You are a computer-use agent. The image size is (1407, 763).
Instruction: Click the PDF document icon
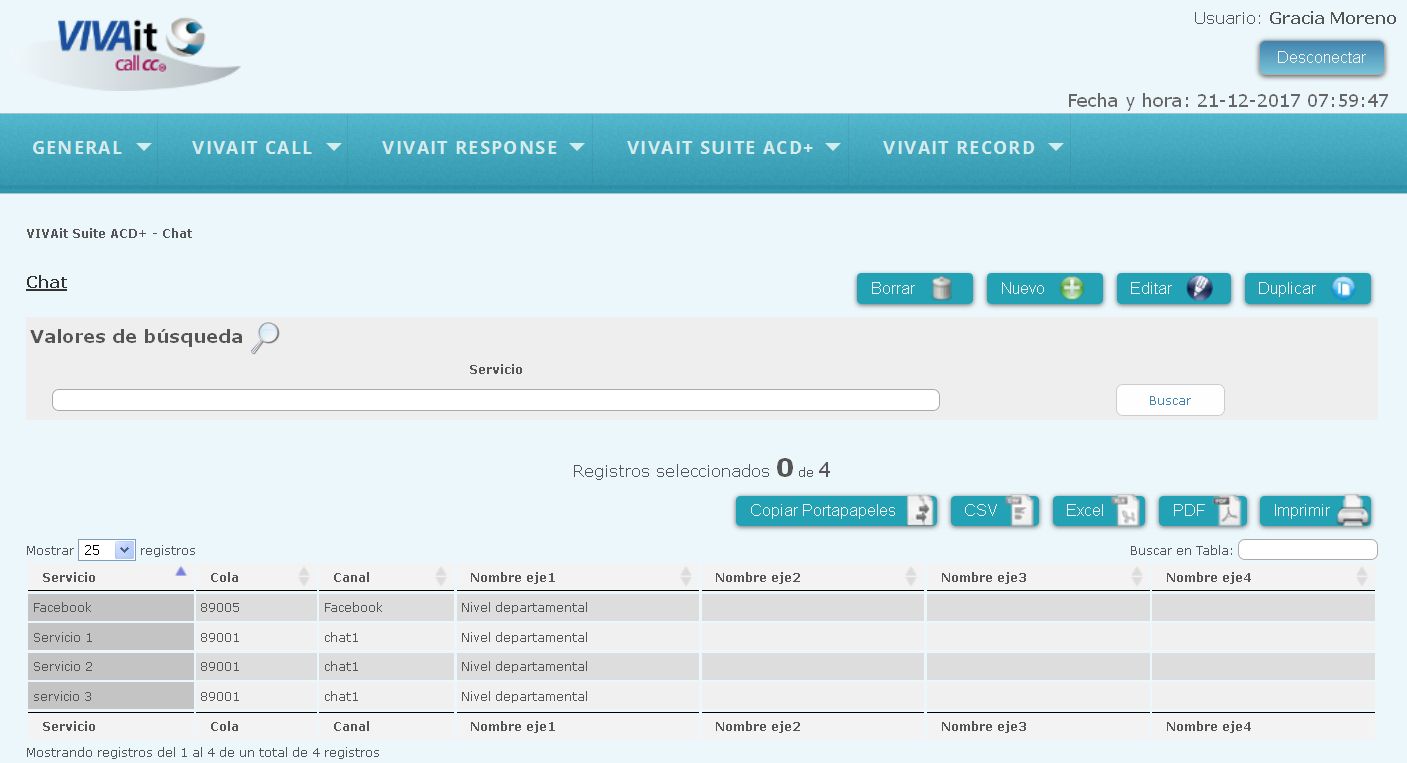pyautogui.click(x=1229, y=511)
